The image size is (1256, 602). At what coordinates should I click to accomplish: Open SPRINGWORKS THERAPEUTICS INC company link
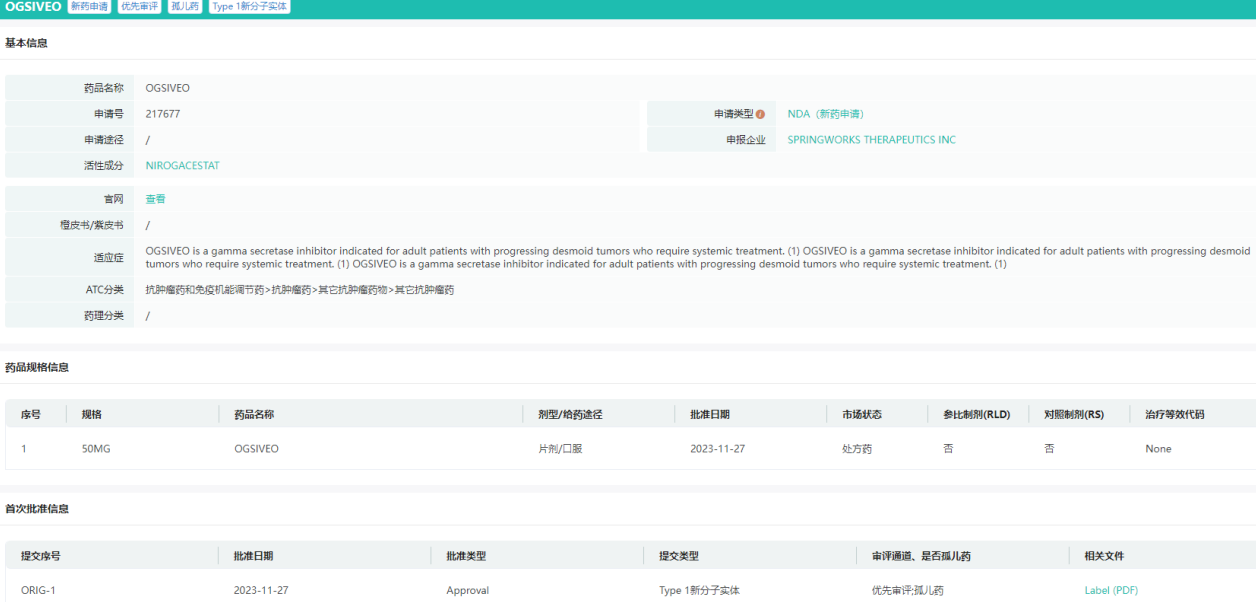pyautogui.click(x=871, y=140)
